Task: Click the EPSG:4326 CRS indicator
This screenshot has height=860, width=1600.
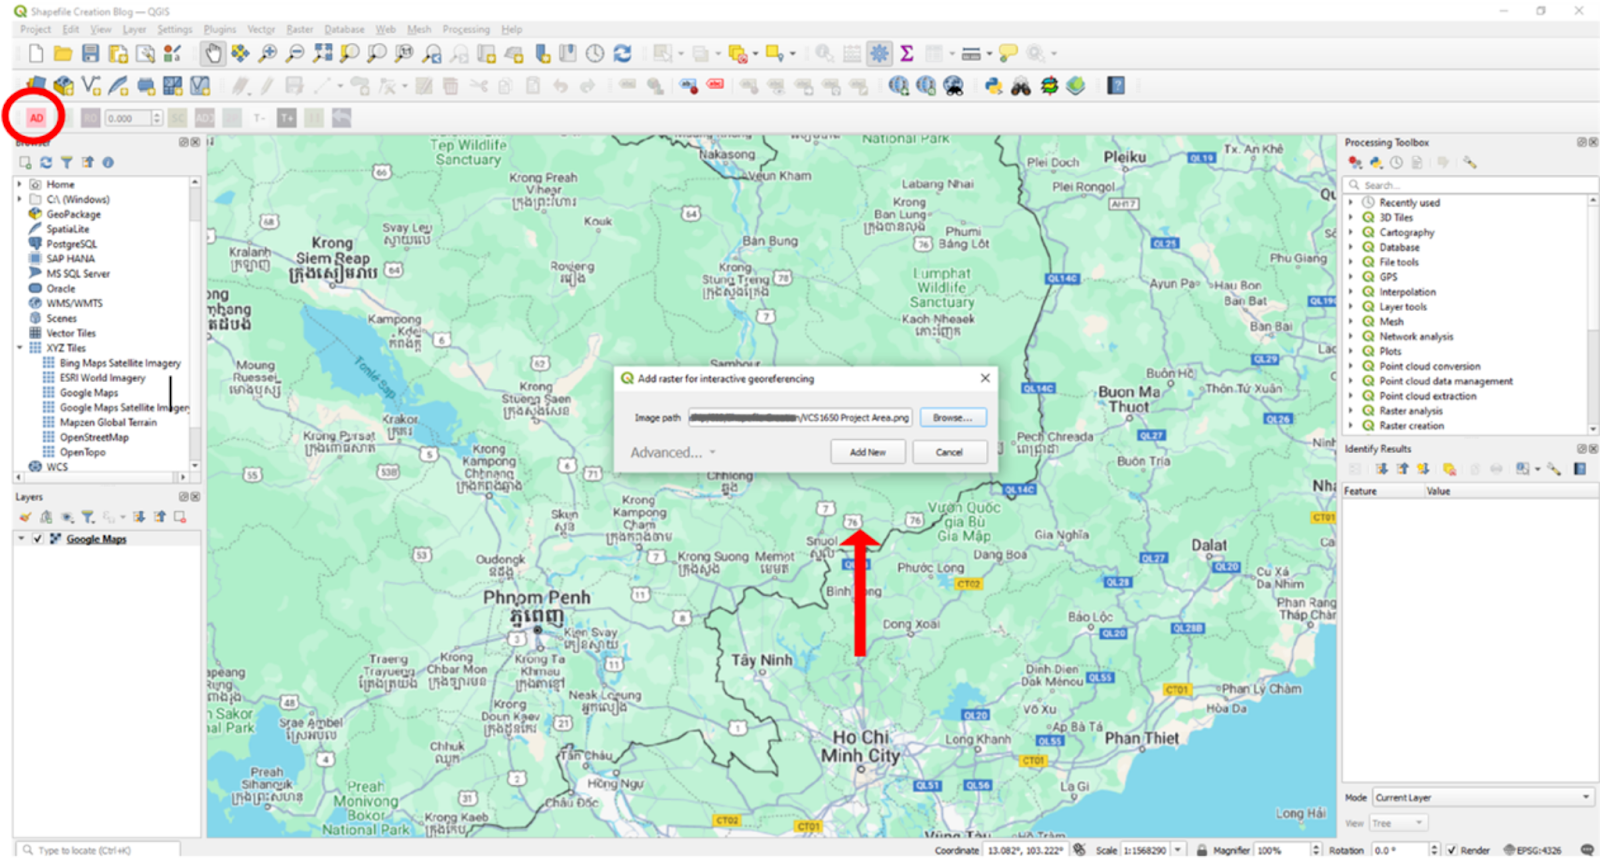Action: click(1534, 850)
